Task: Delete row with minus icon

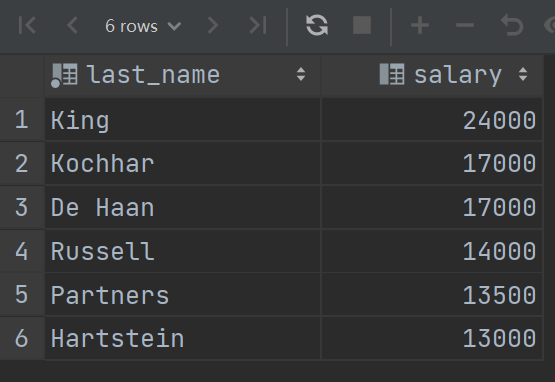Action: [464, 25]
